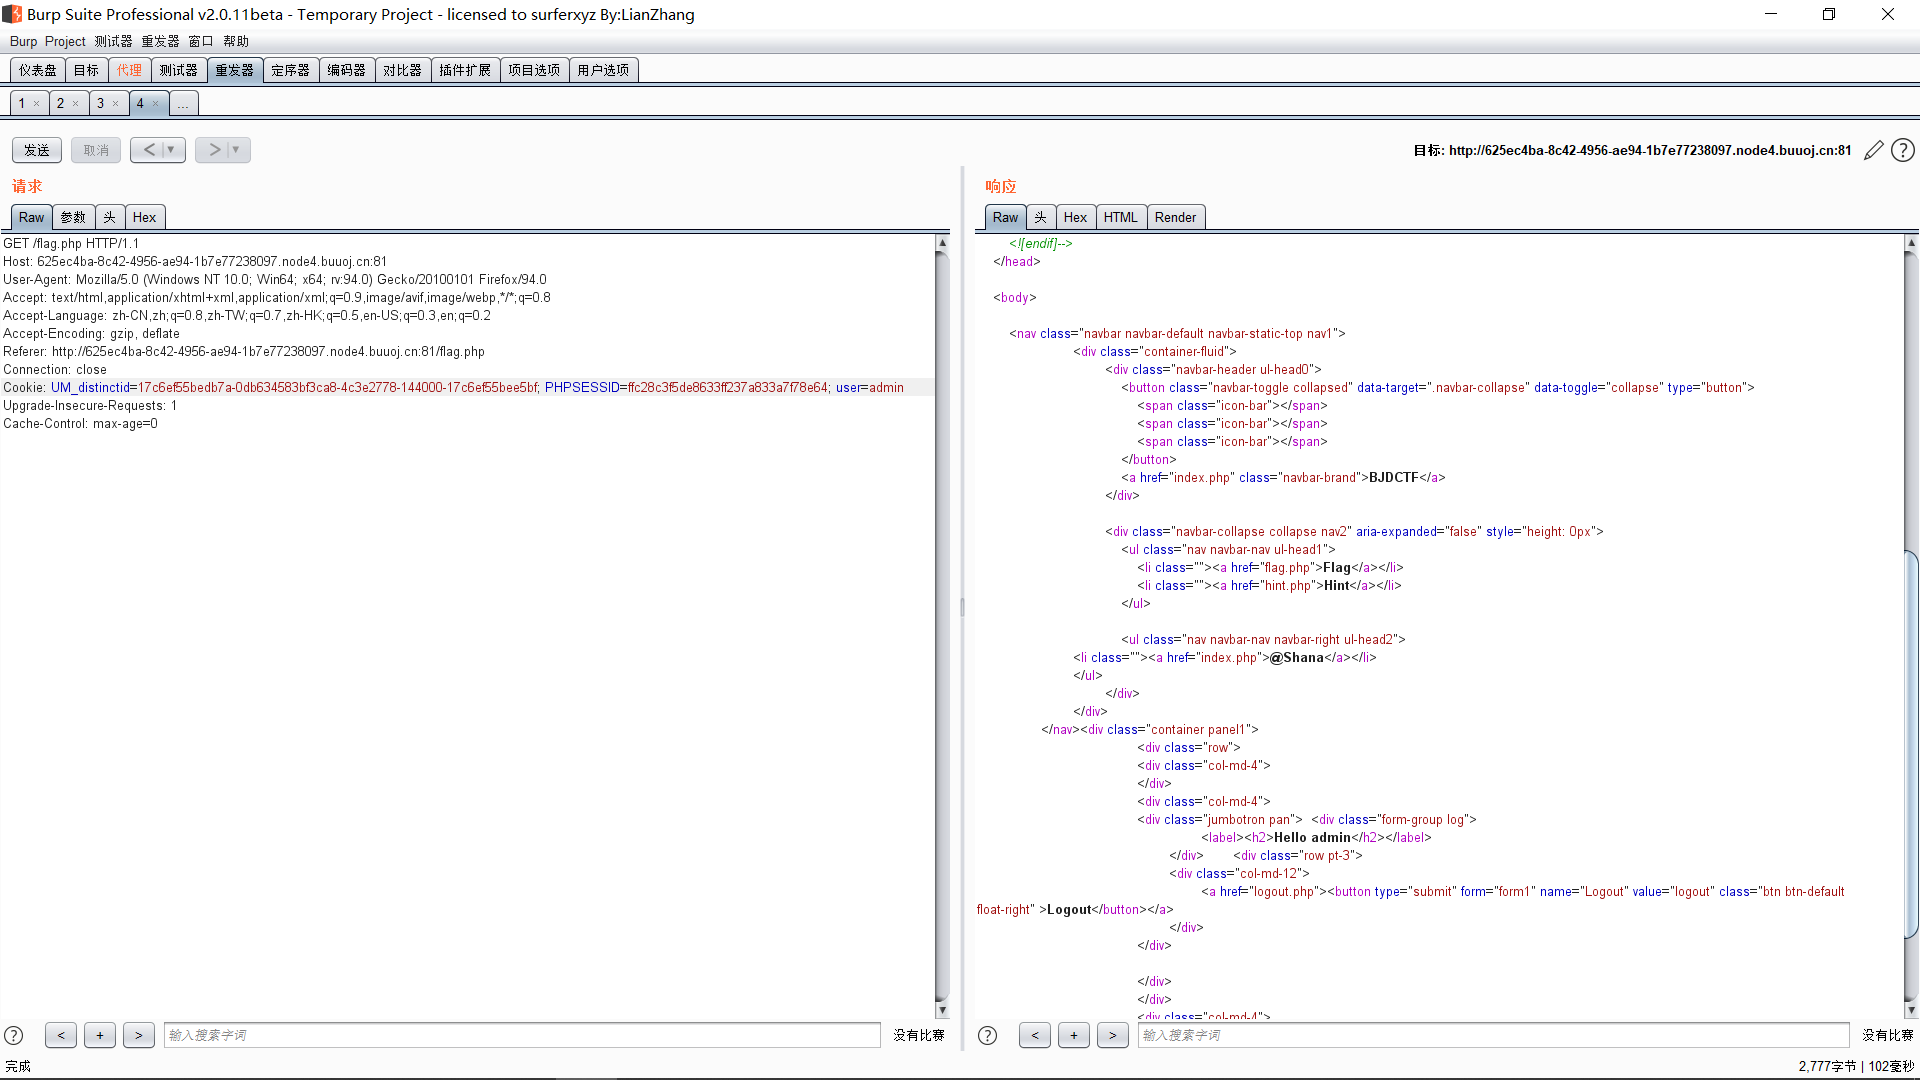
Task: Click response pane search help icon
Action: [988, 1035]
